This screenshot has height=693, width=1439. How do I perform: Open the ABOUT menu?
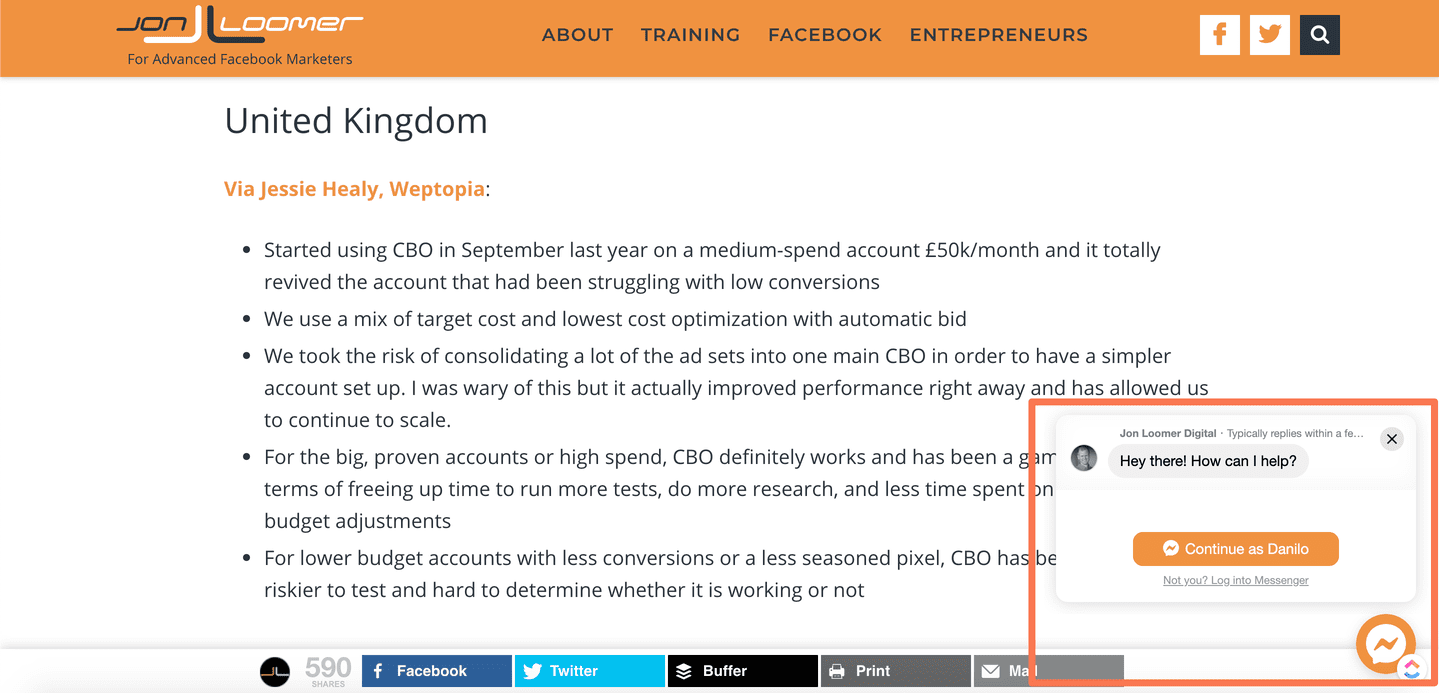click(x=577, y=35)
